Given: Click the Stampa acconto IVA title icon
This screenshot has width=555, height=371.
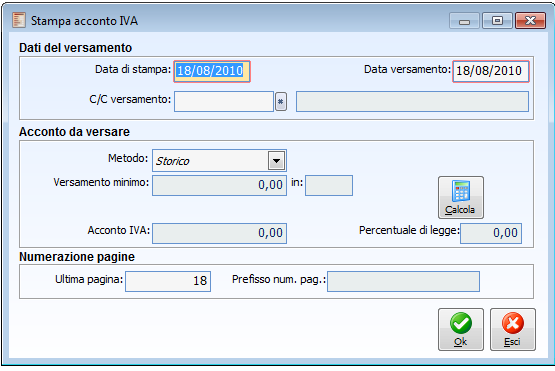Looking at the screenshot, I should 19,20.
